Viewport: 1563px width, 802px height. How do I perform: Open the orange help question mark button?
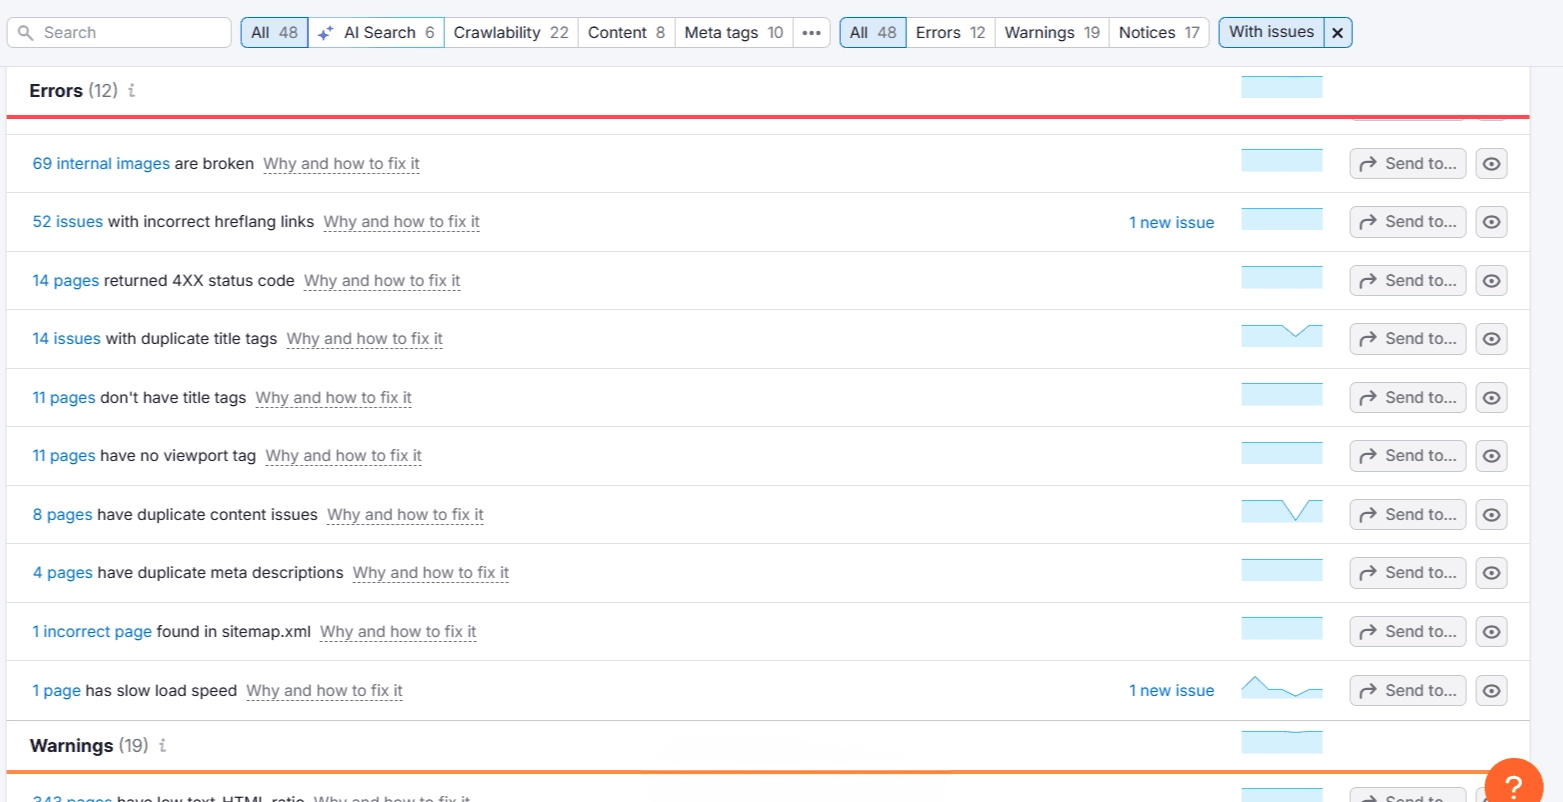click(x=1512, y=785)
